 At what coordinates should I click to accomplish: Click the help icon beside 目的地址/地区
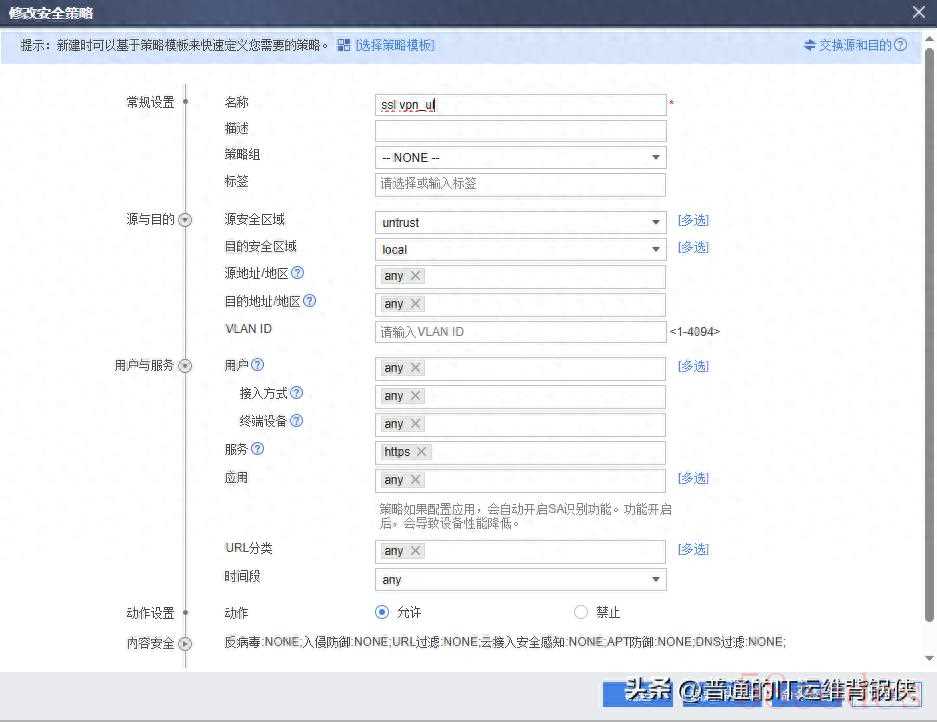coord(310,301)
